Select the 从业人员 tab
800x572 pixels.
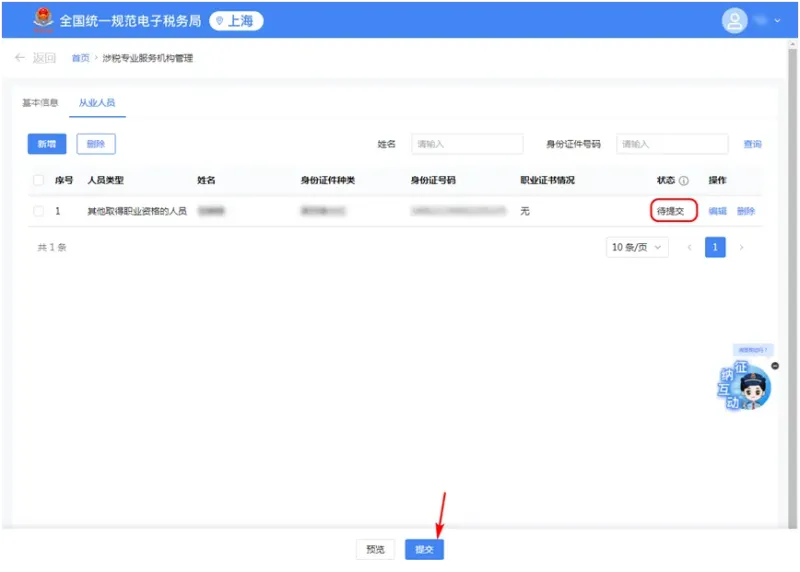tap(97, 103)
